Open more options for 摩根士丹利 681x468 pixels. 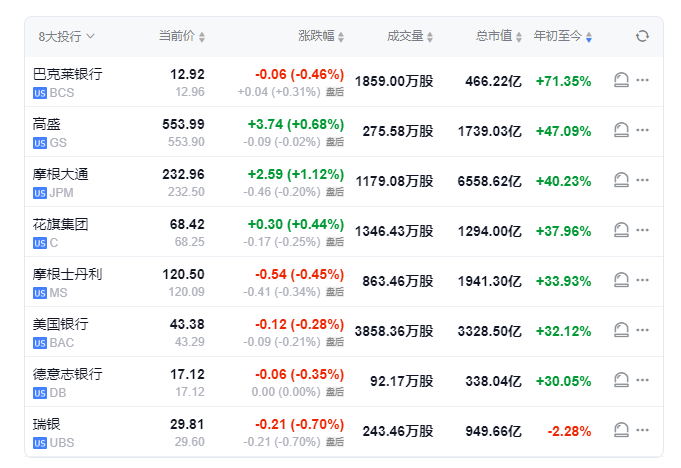tap(642, 280)
